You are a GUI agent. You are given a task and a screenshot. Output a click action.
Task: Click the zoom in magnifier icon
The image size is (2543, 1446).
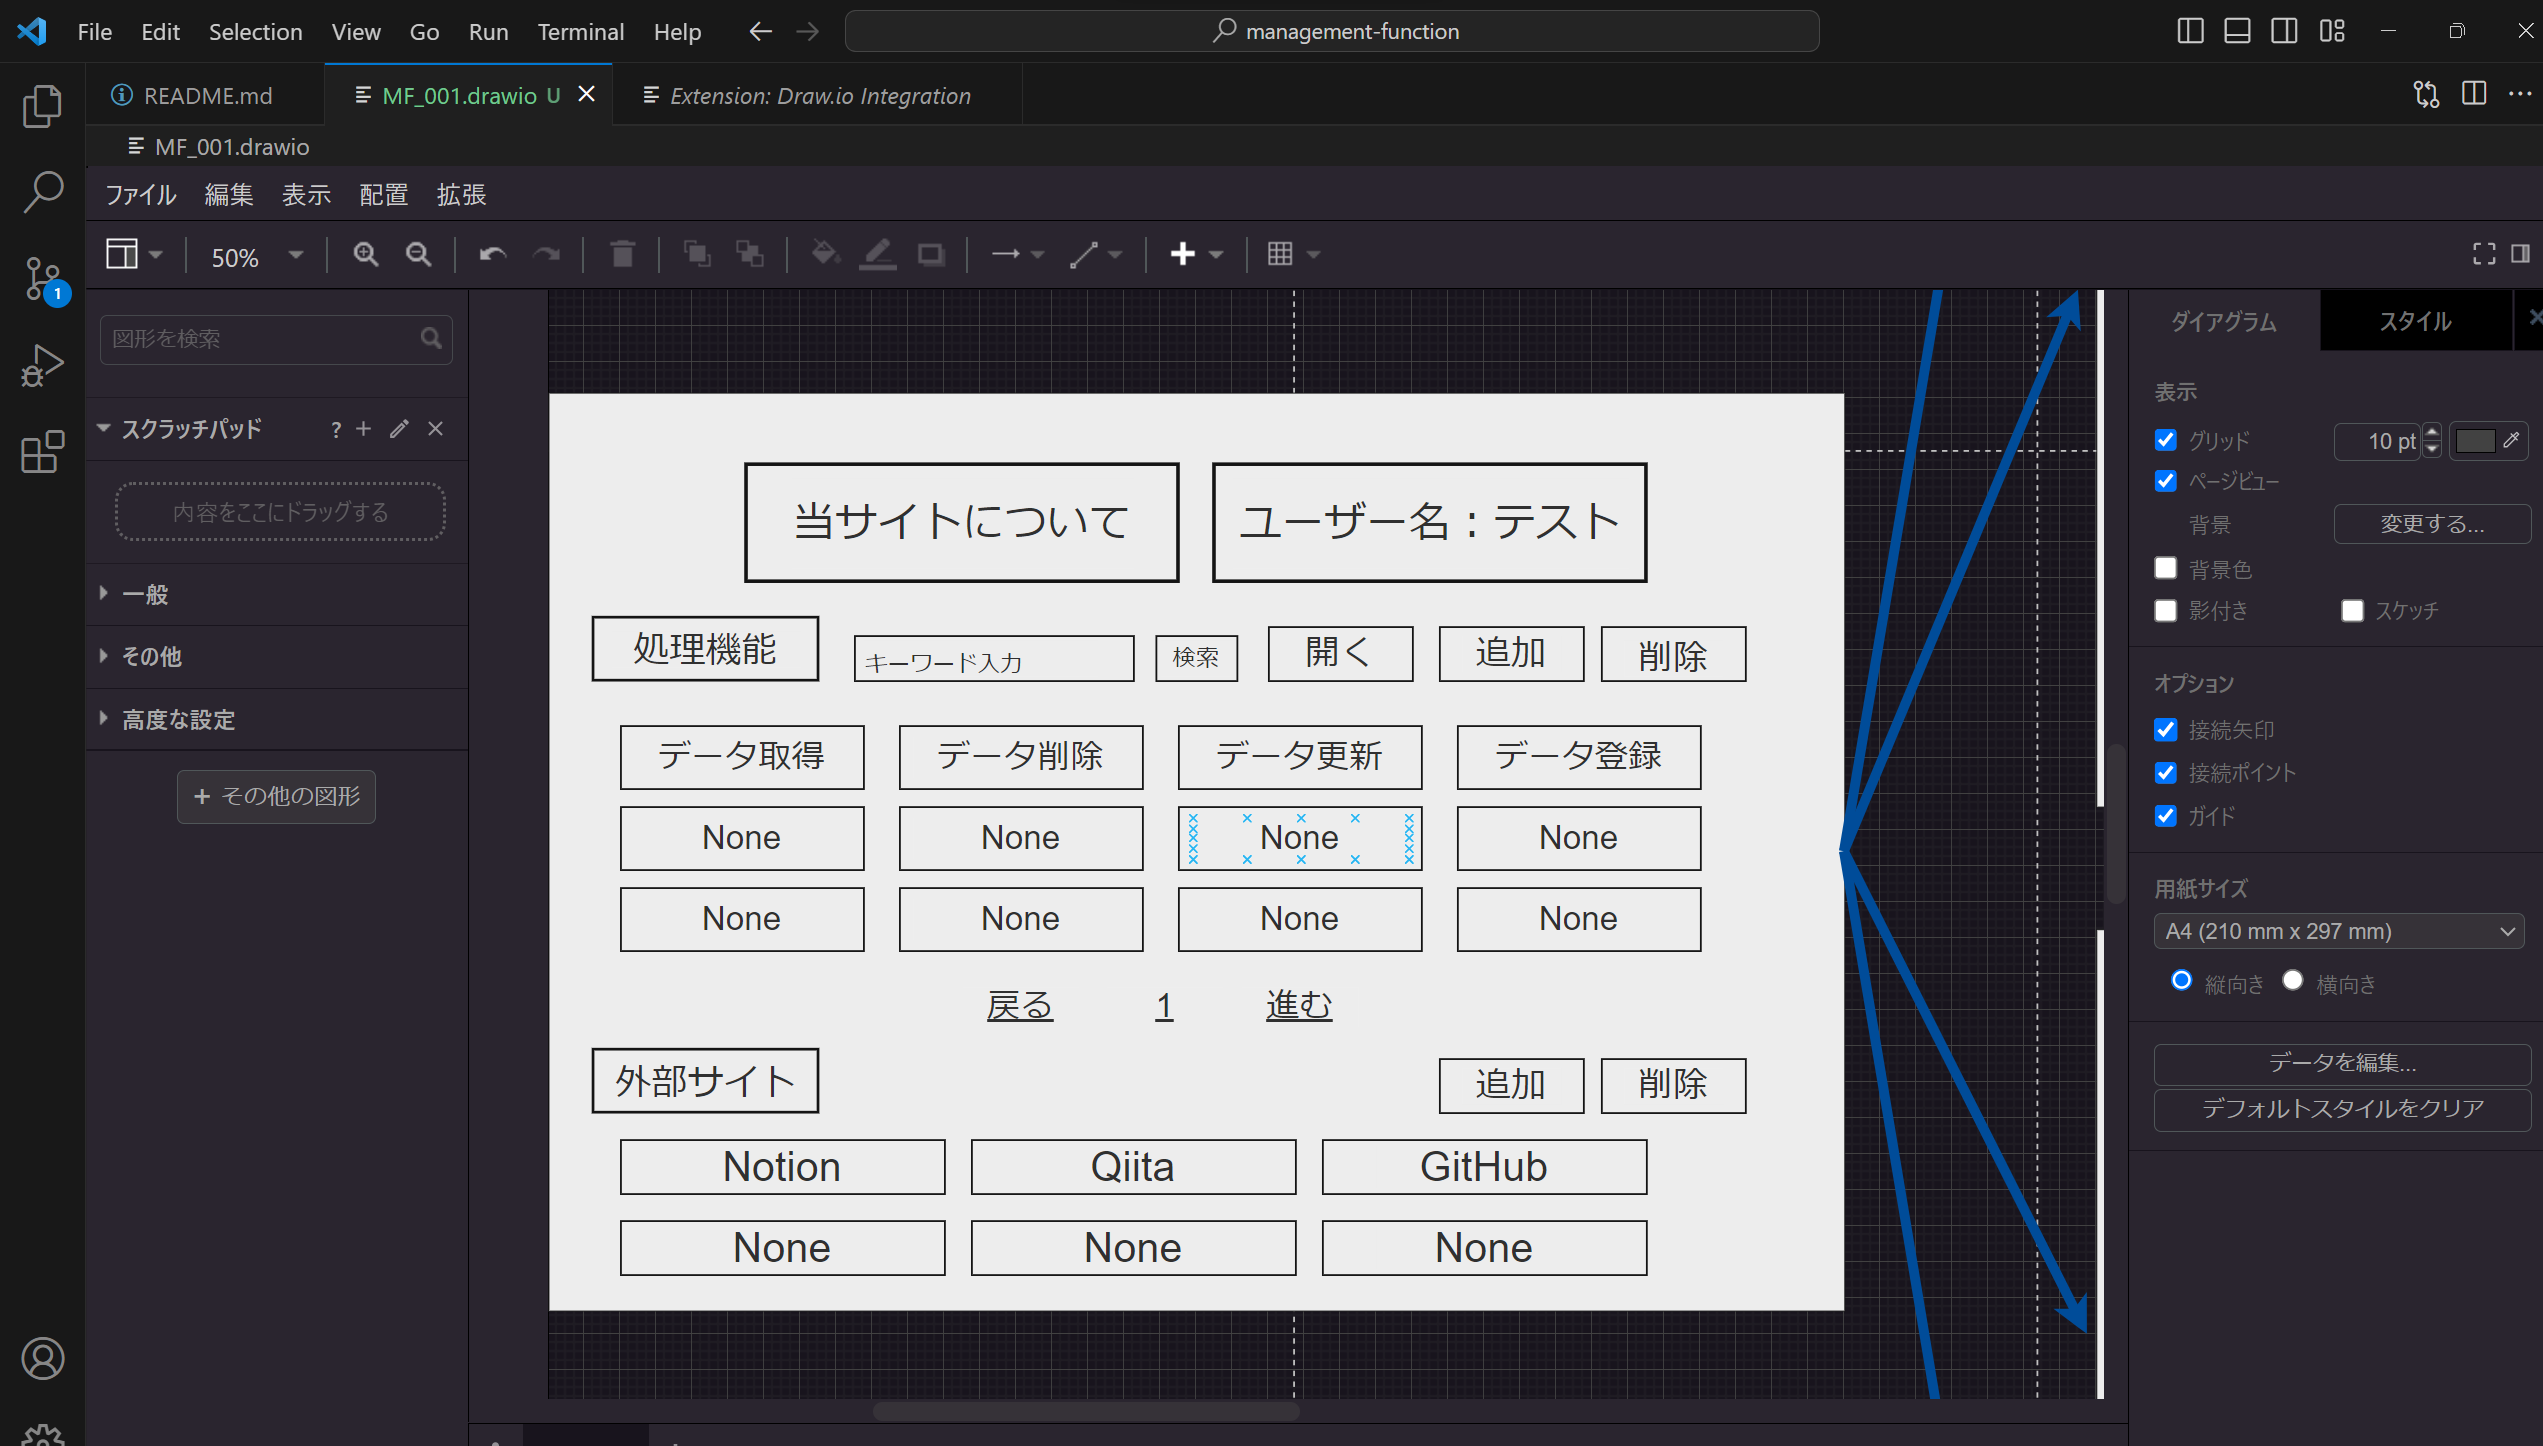click(365, 255)
